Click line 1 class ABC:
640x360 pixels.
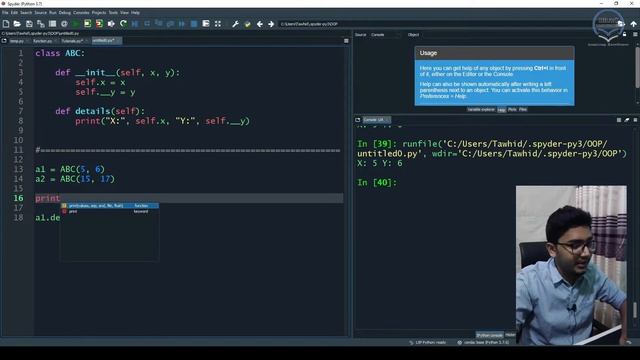coord(60,53)
